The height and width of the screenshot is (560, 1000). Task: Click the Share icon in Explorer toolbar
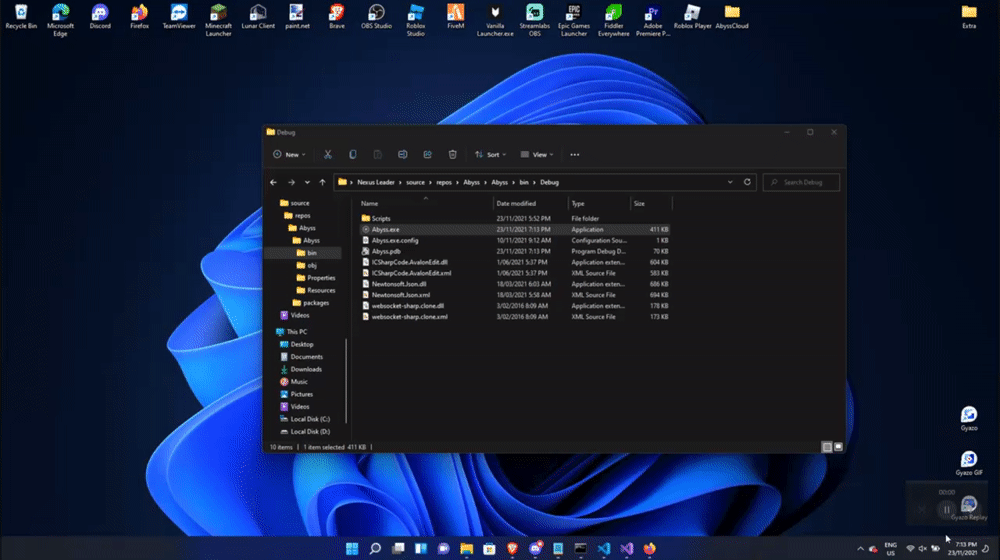(x=428, y=155)
